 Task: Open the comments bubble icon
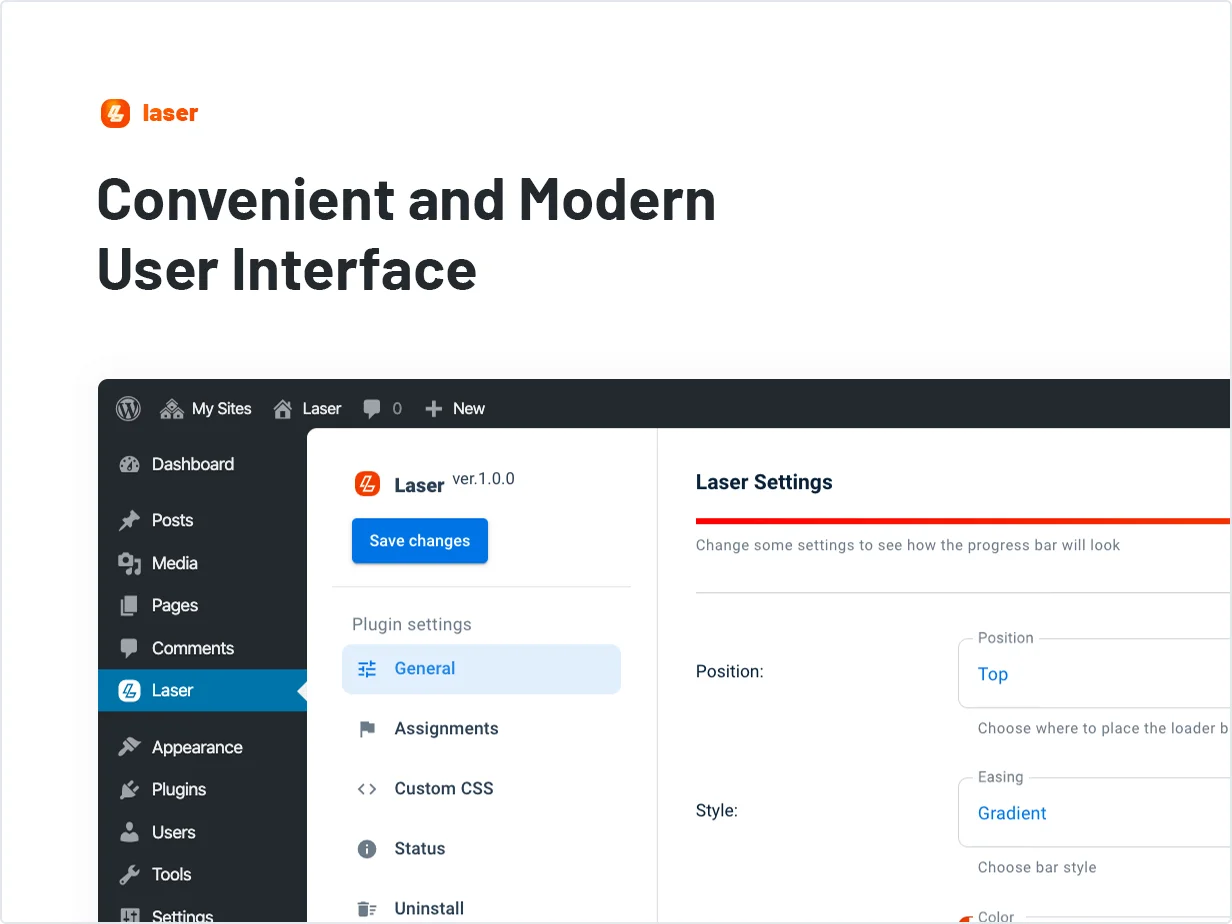pyautogui.click(x=372, y=408)
